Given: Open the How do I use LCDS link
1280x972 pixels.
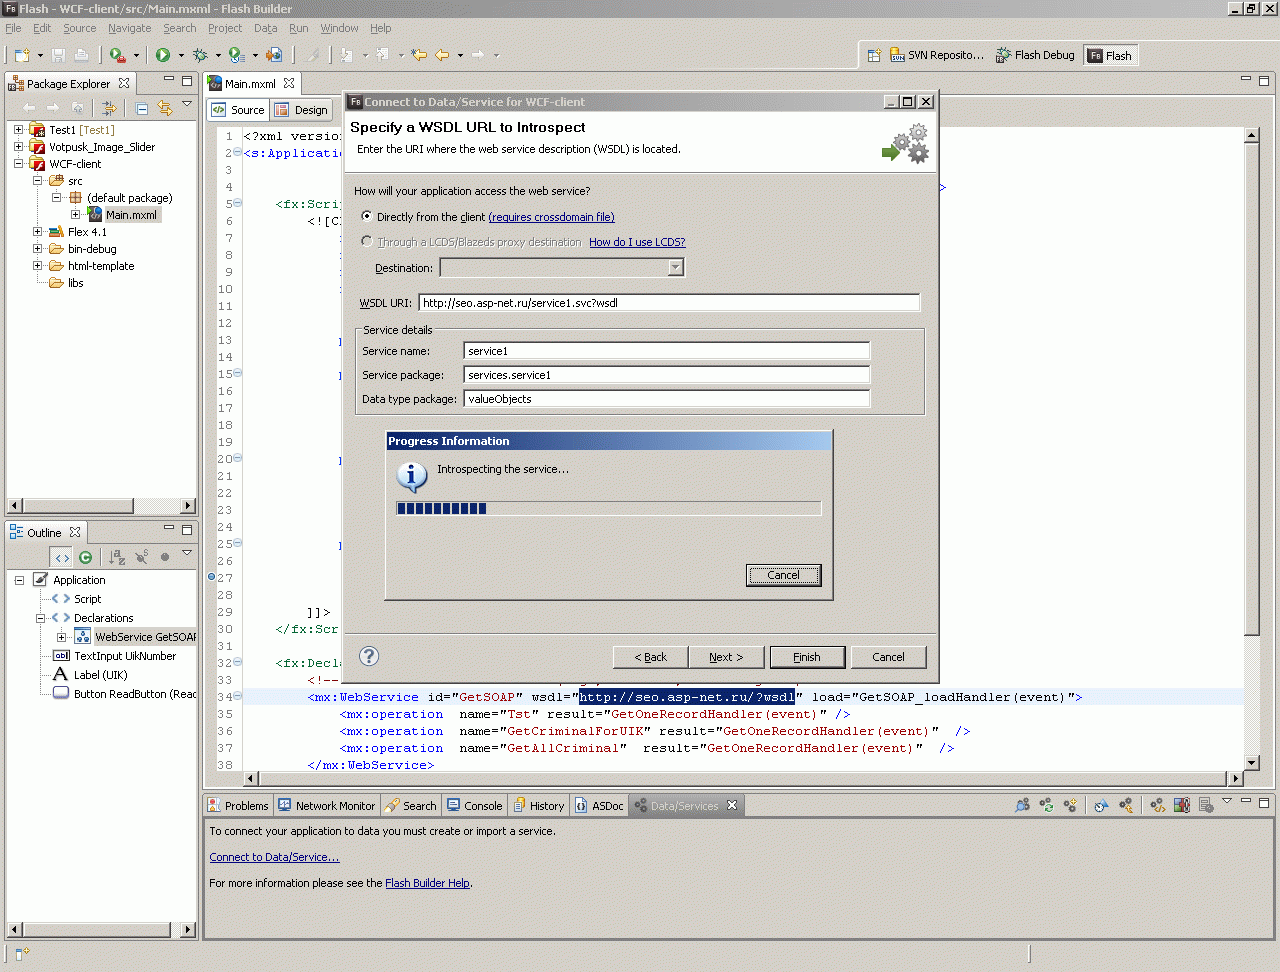Looking at the screenshot, I should pos(637,242).
